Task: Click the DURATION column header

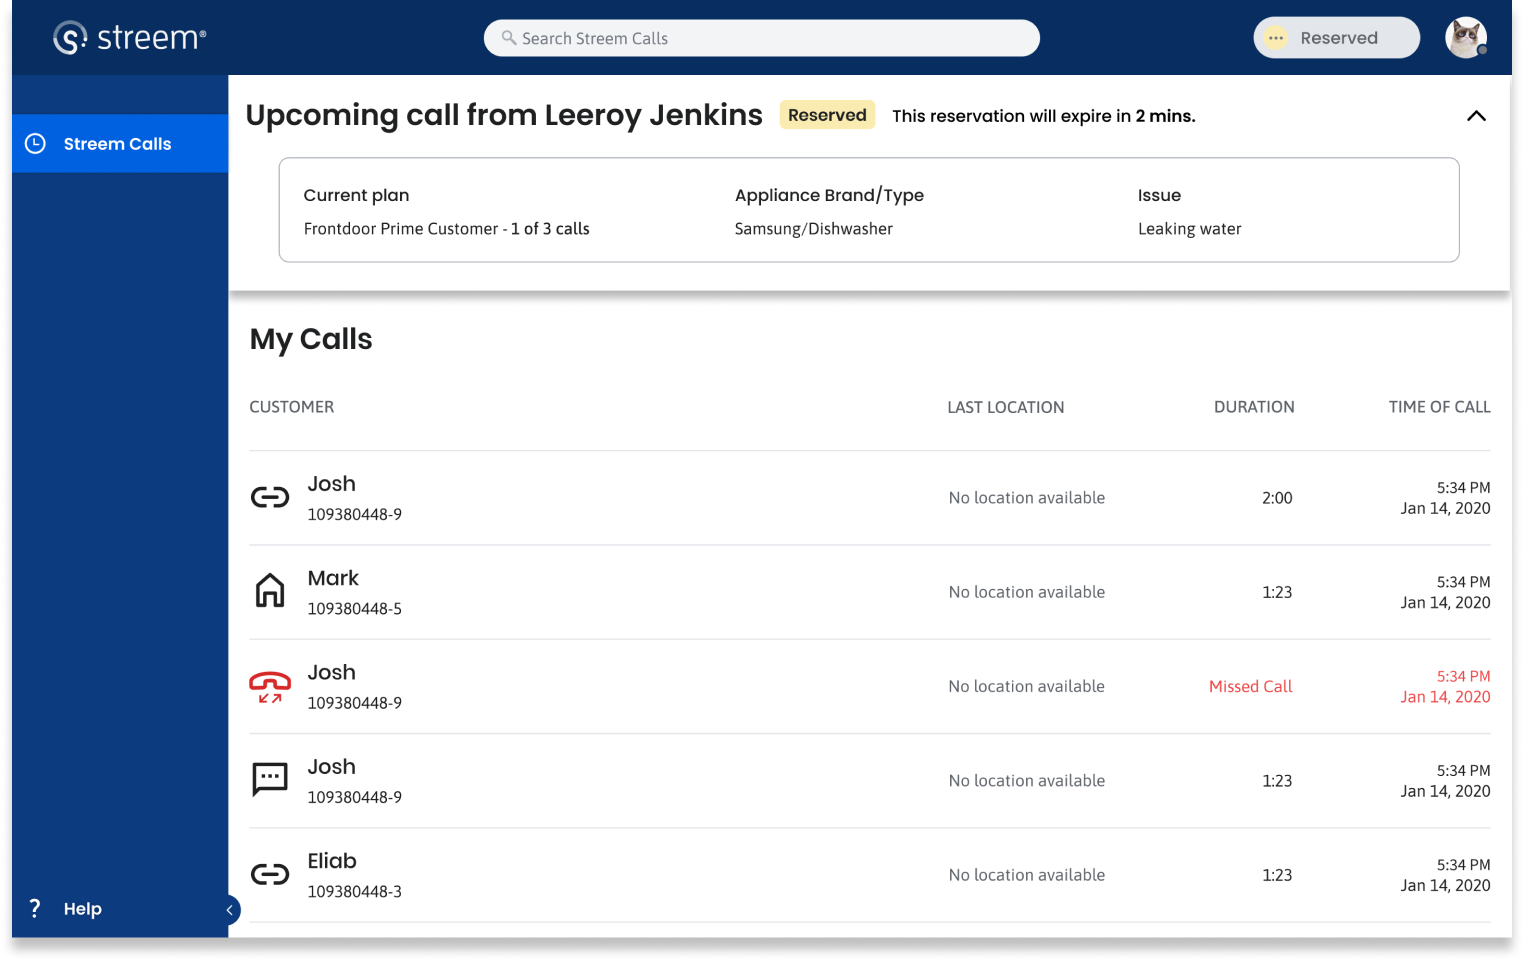Action: [1254, 407]
